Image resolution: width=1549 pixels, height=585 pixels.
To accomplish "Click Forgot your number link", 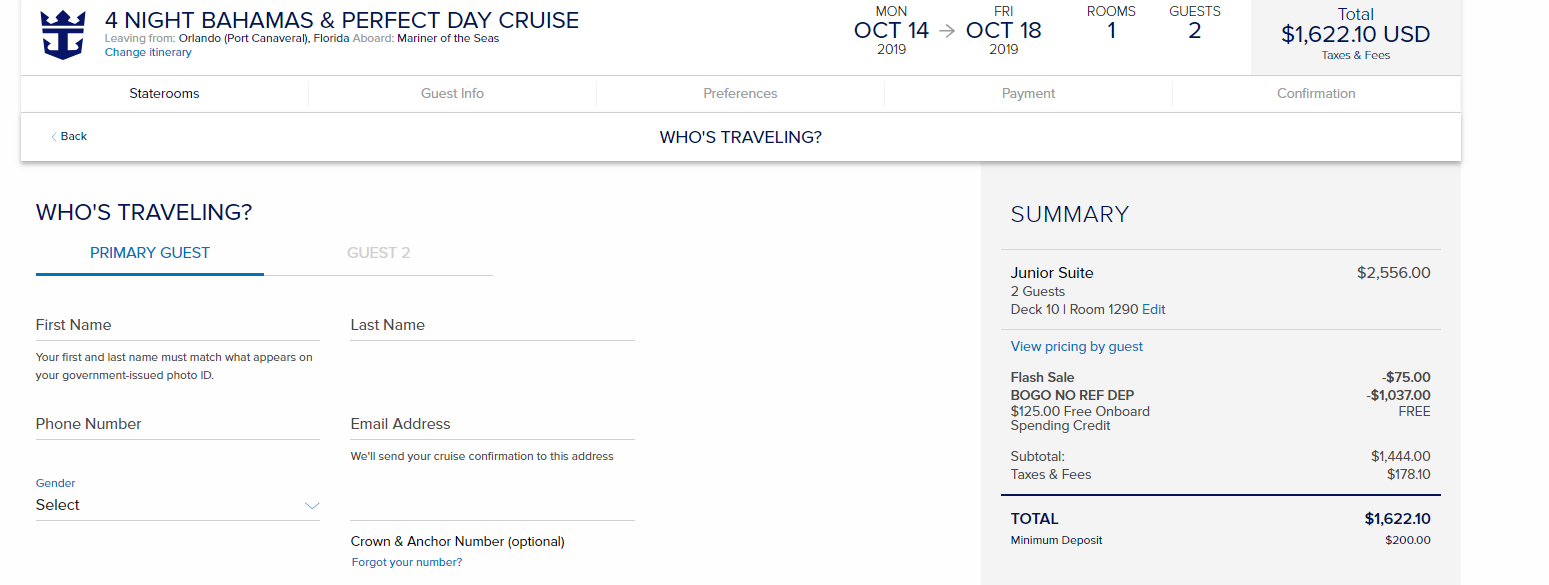I will [407, 562].
